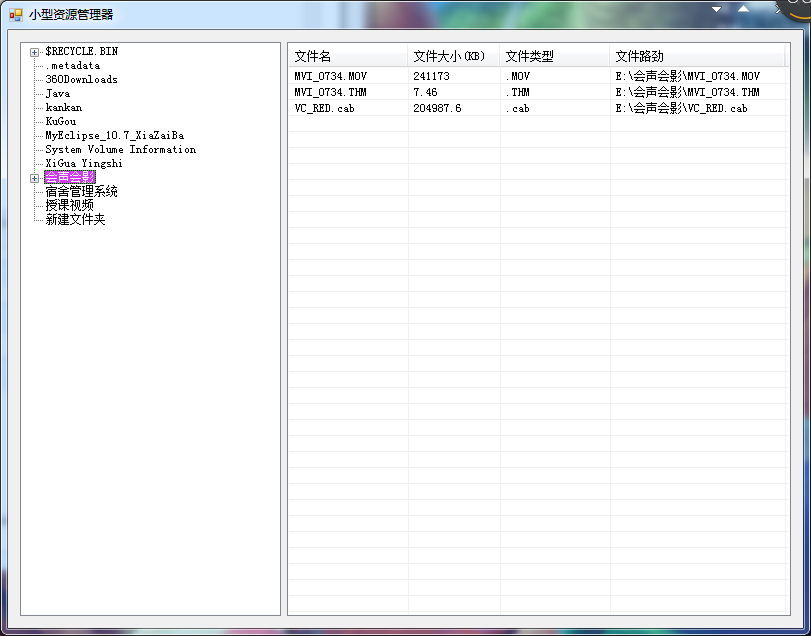811x636 pixels.
Task: Click path E:\会声会影\MVI_0734.MOV
Action: pos(687,76)
